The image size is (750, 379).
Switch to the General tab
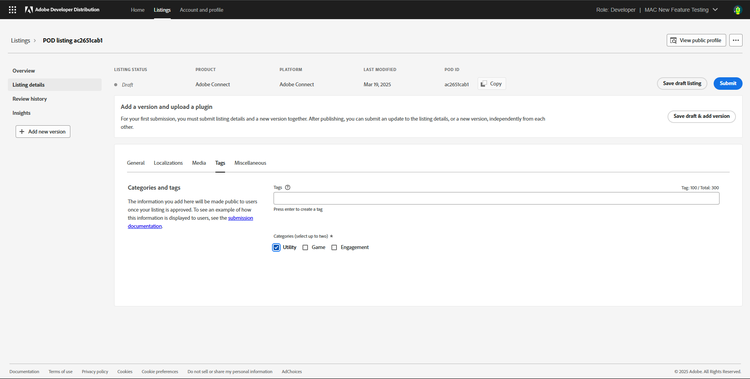click(135, 163)
